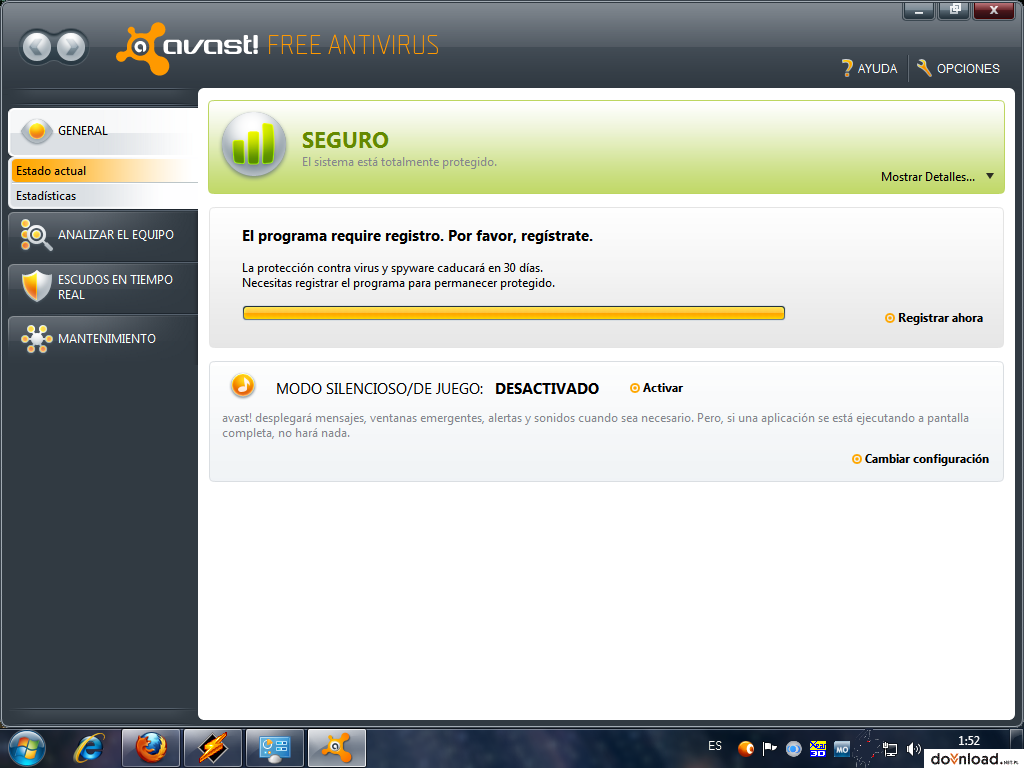Go forward with the right navigation arrow
1024x768 pixels.
[71, 47]
